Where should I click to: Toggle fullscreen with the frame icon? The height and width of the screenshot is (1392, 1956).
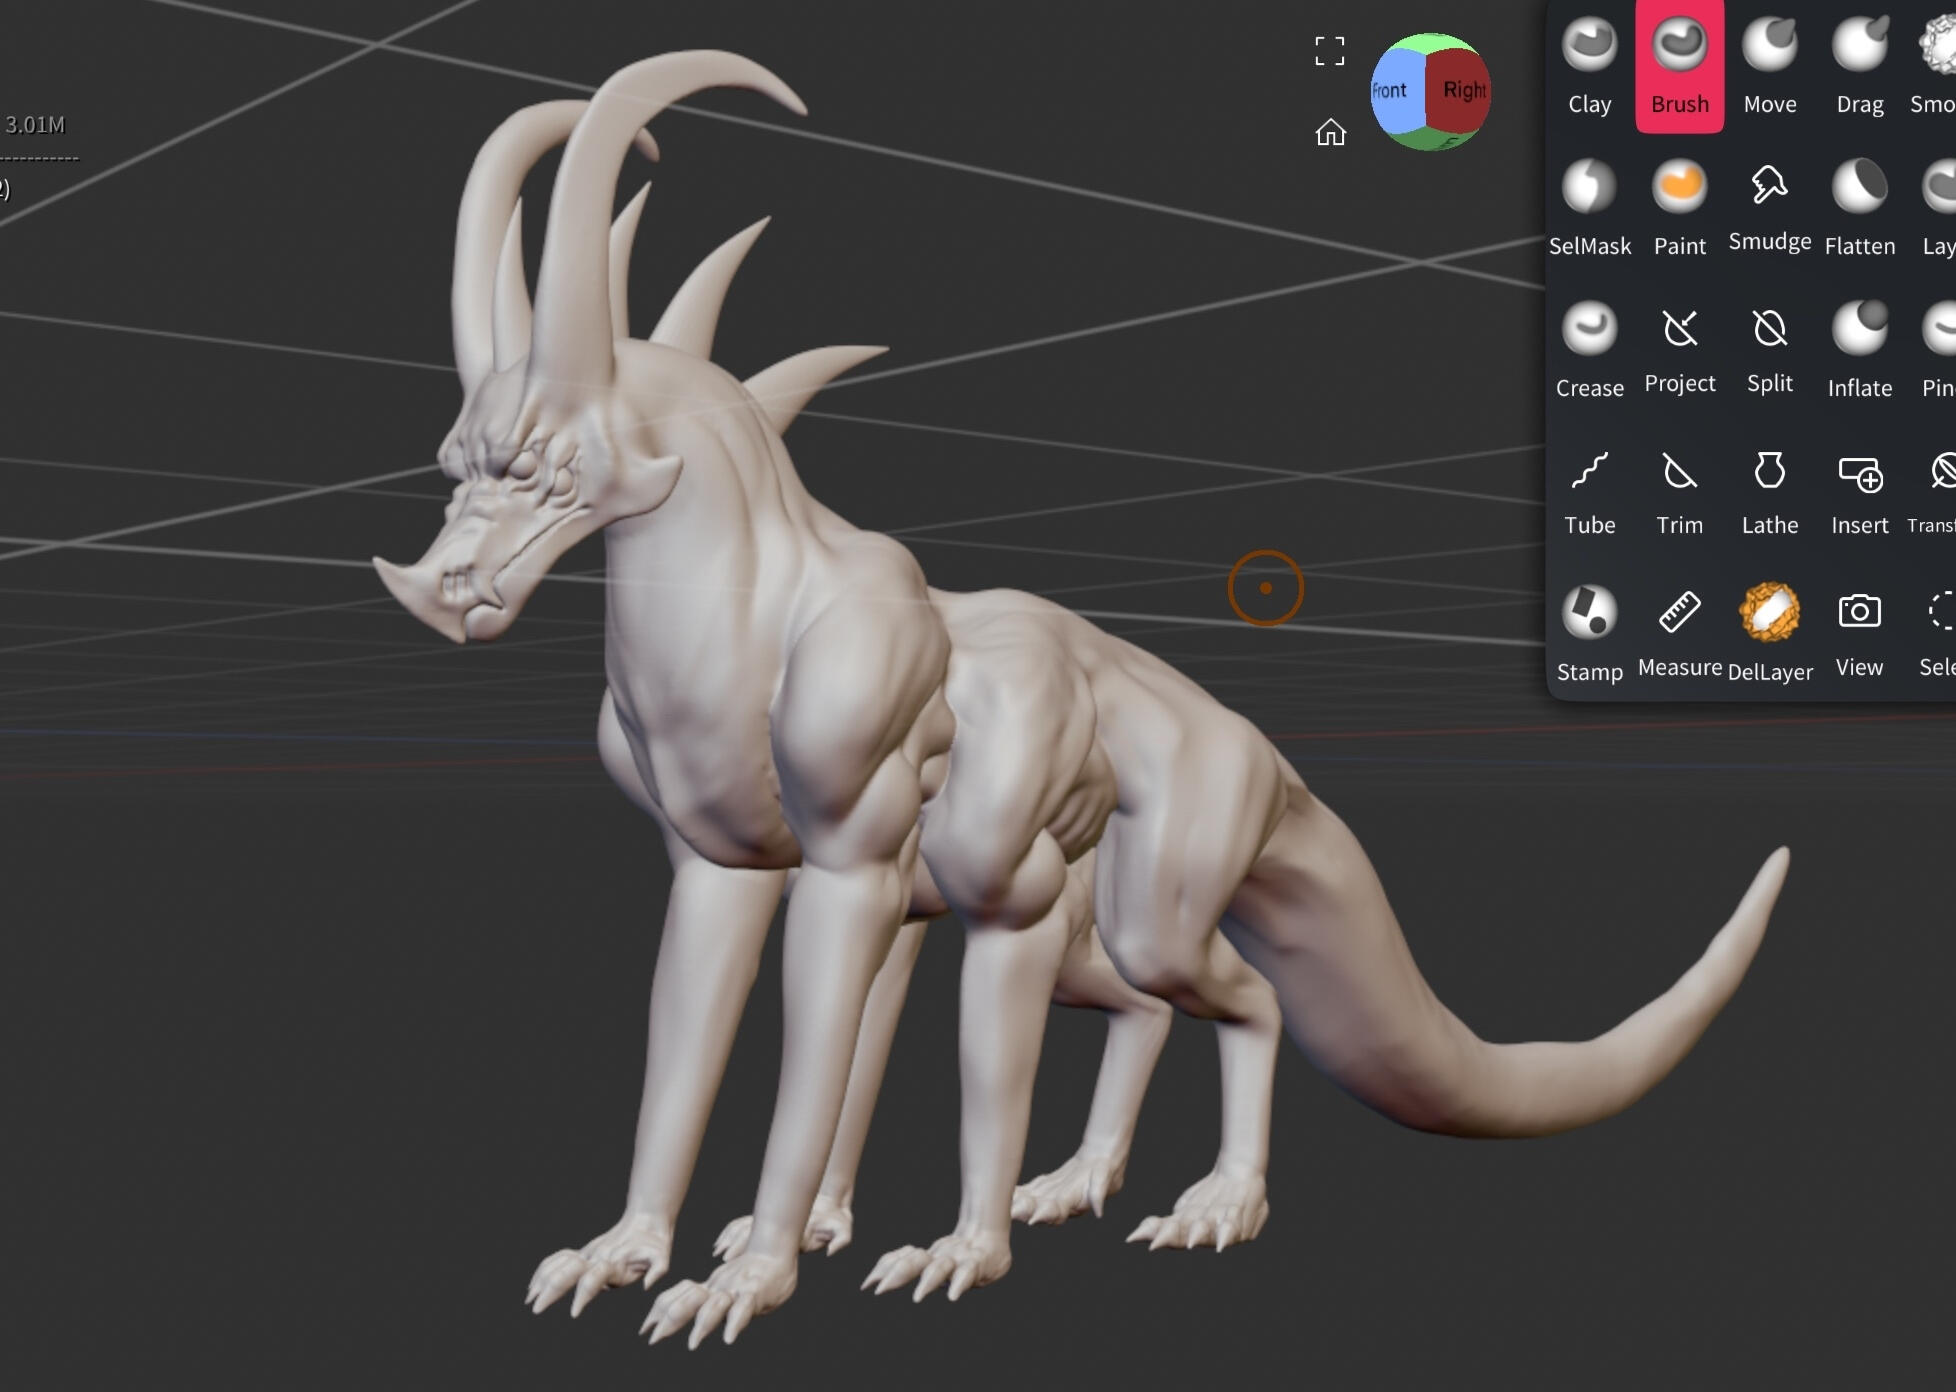click(1329, 51)
